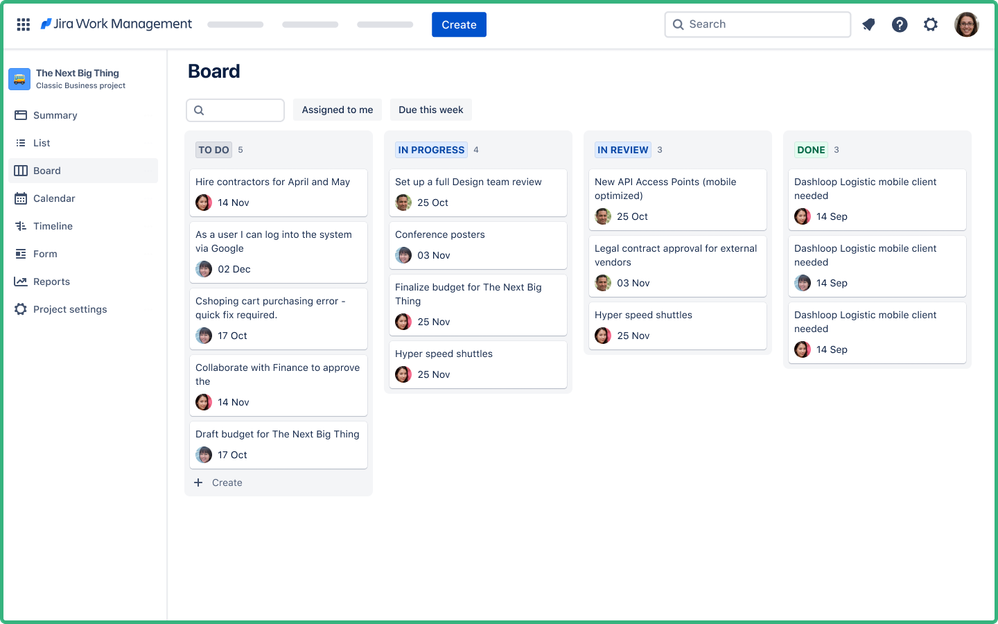The image size is (998, 624).
Task: Click the DONE column header
Action: tap(811, 150)
